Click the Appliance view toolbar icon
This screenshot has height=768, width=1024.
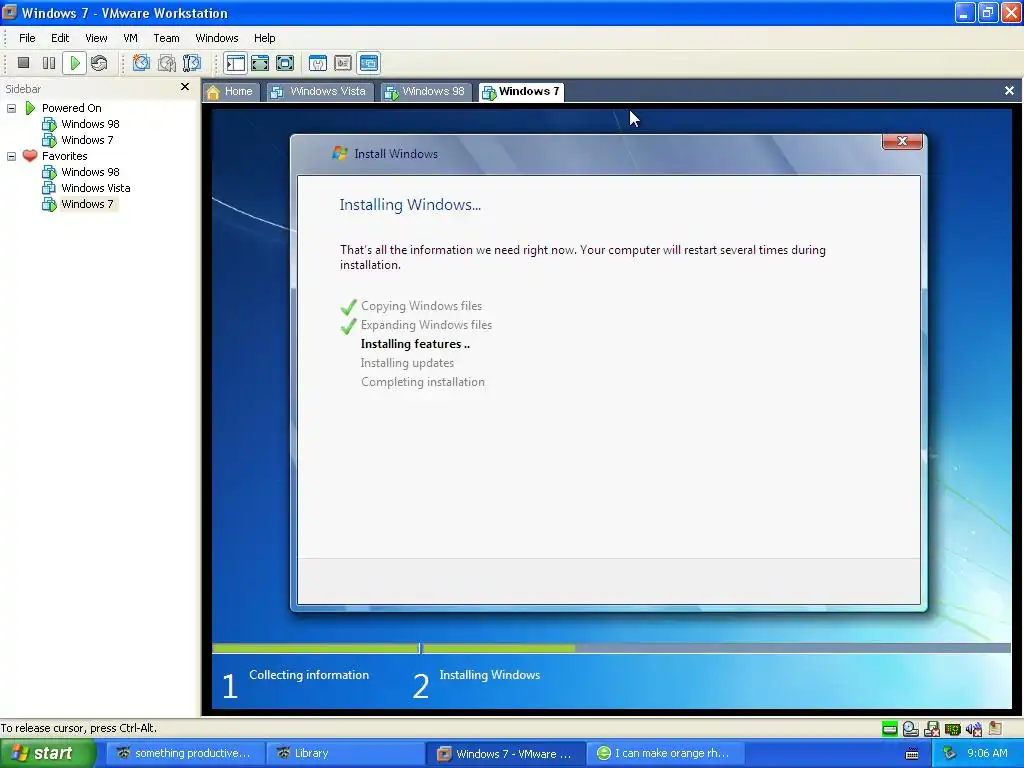[x=343, y=63]
